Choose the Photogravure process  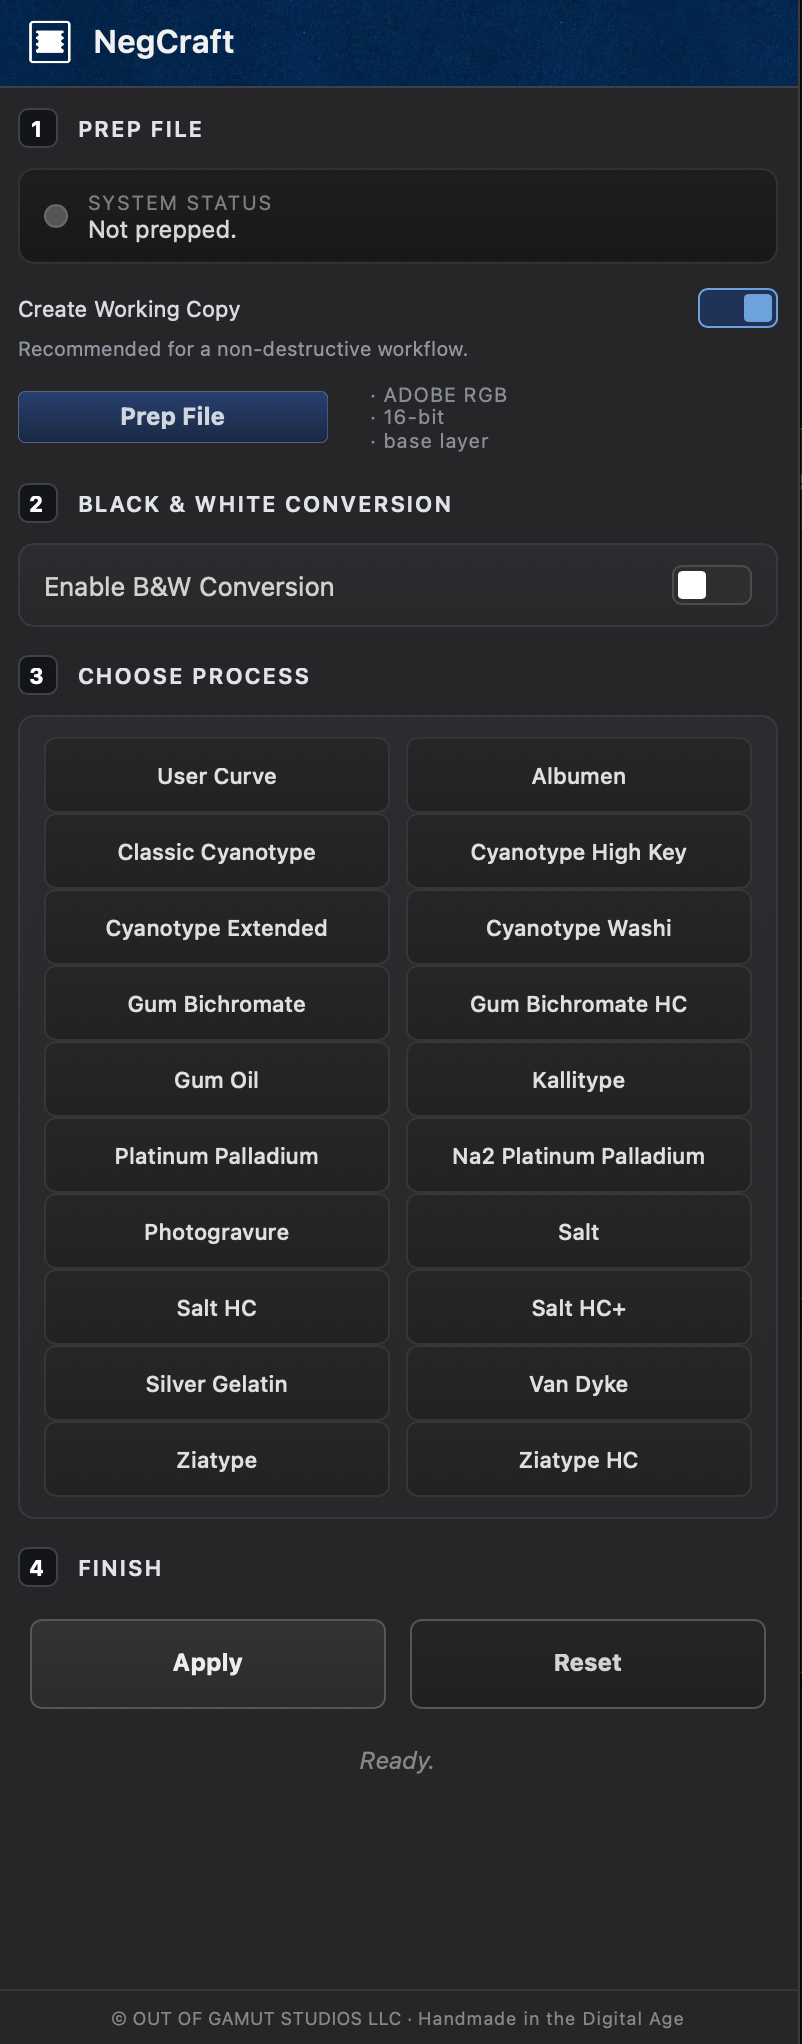pyautogui.click(x=217, y=1232)
